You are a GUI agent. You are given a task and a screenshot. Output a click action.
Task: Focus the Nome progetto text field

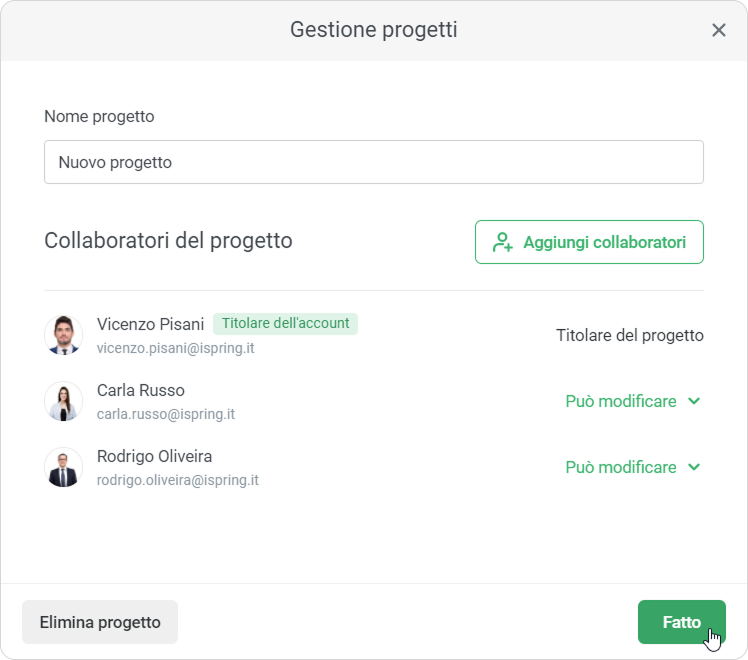tap(373, 162)
